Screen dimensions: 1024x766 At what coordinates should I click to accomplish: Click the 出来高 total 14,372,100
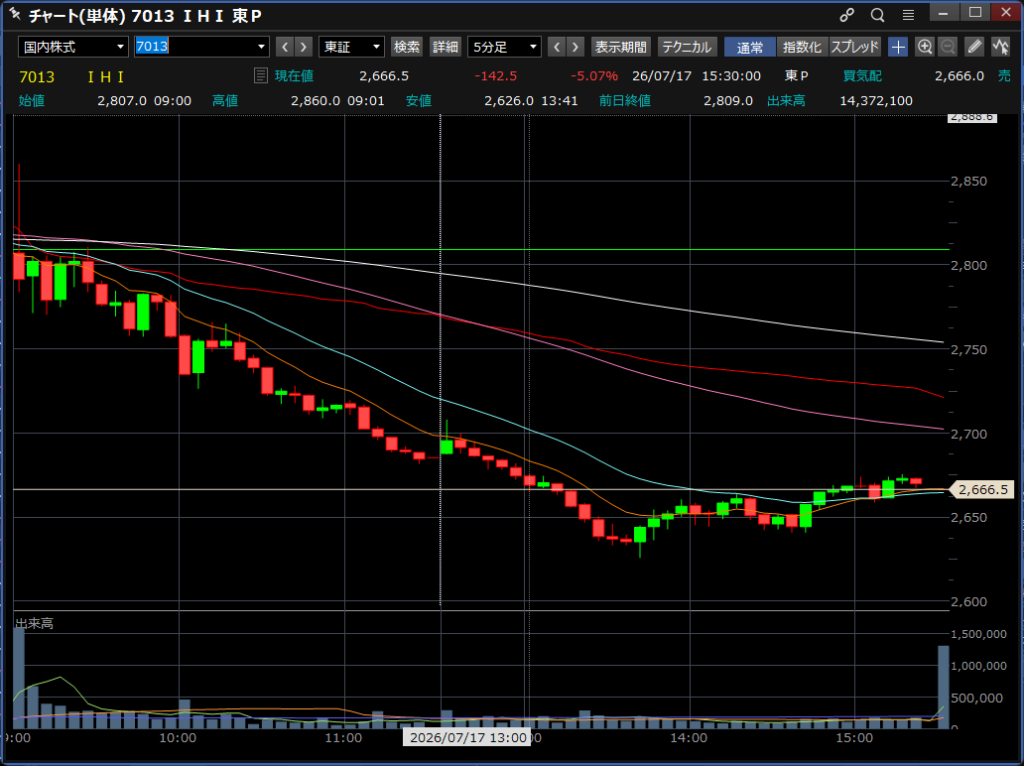click(876, 101)
